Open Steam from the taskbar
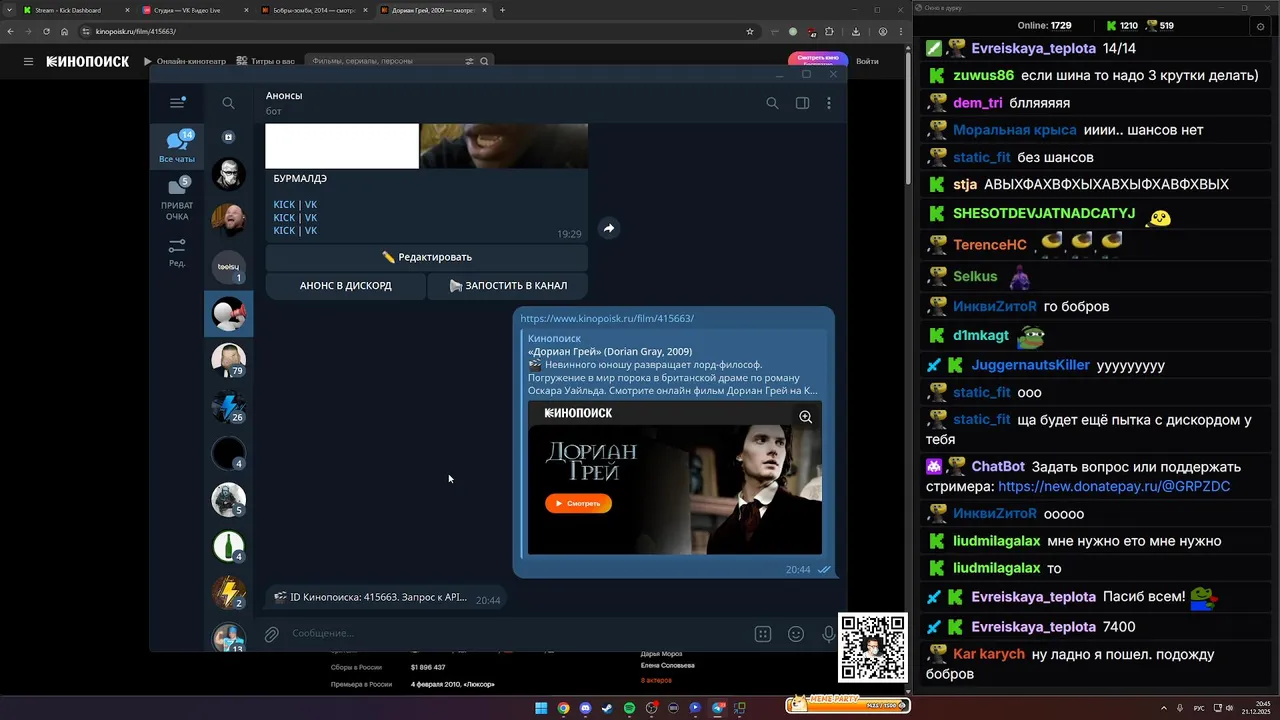 [x=607, y=708]
